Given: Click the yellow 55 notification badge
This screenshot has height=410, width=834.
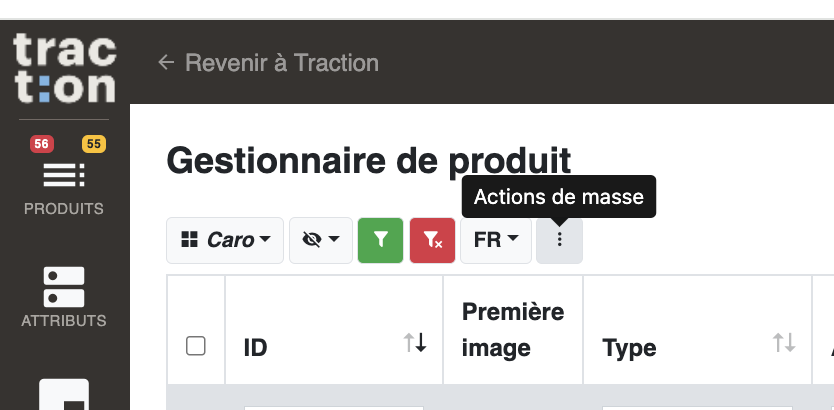Looking at the screenshot, I should (x=94, y=144).
